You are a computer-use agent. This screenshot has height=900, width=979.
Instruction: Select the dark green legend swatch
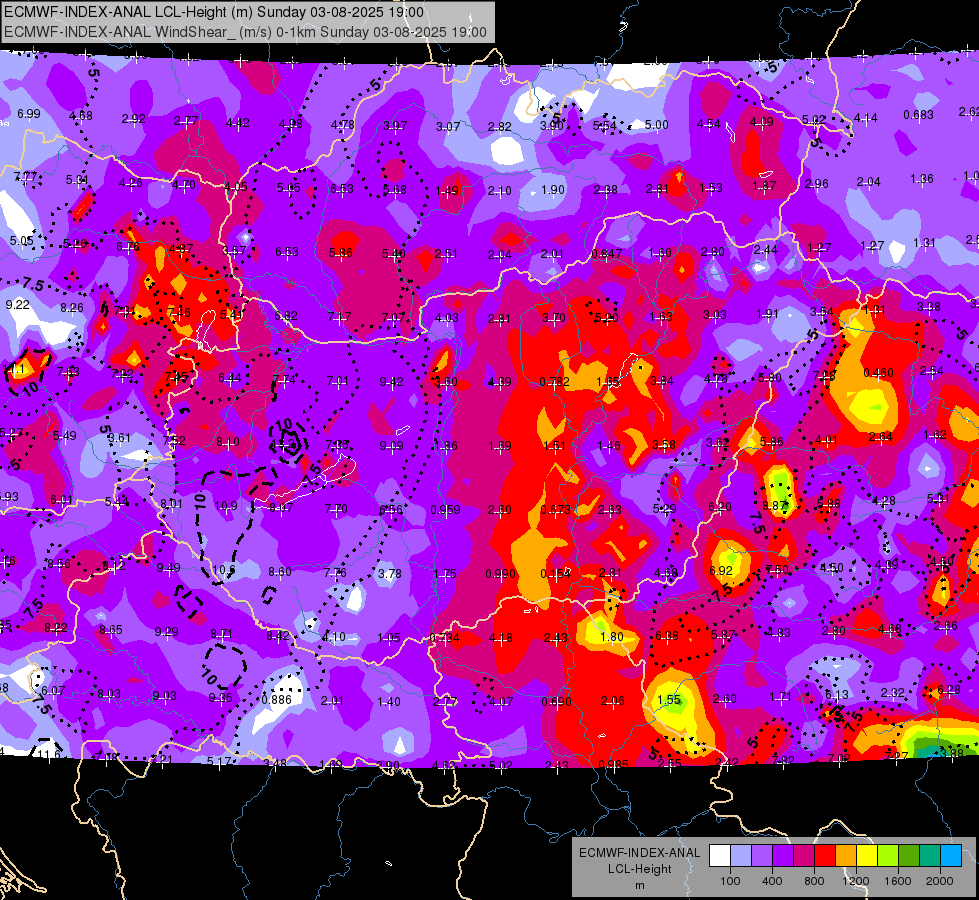tap(908, 855)
